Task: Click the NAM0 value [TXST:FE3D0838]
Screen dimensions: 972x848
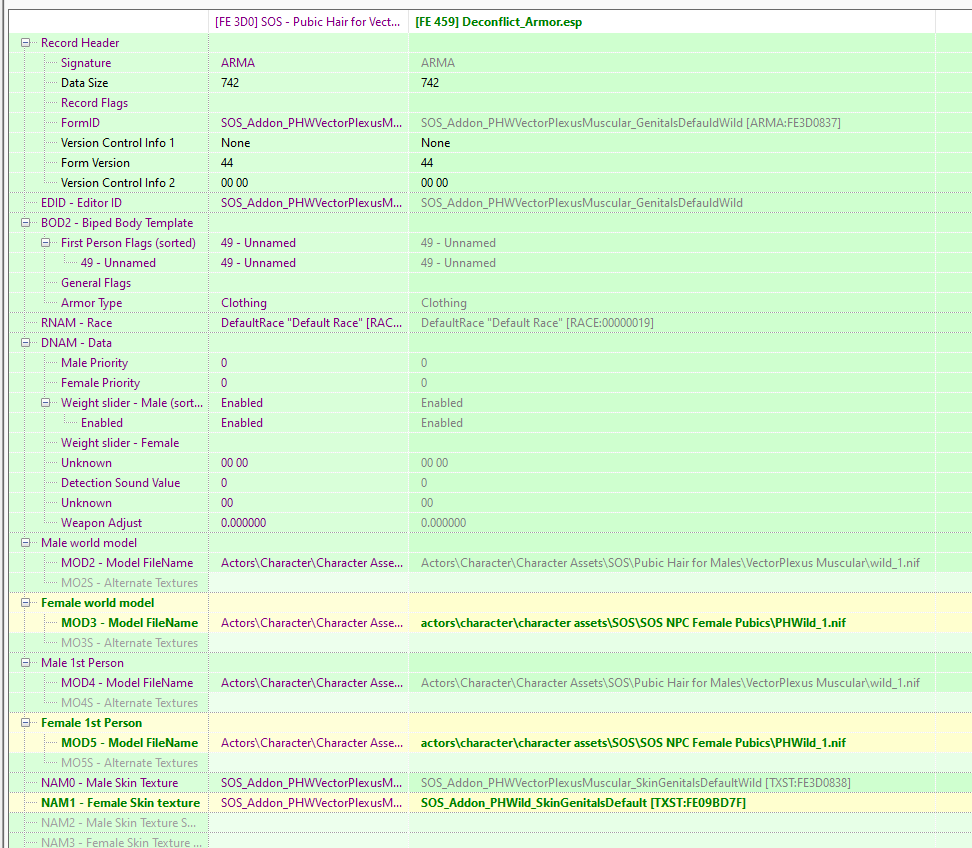Action: tap(635, 783)
